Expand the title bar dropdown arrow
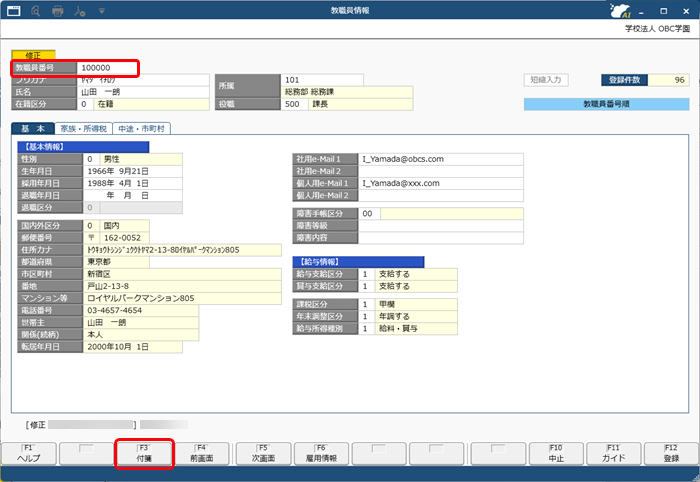This screenshot has width=700, height=482. (102, 11)
